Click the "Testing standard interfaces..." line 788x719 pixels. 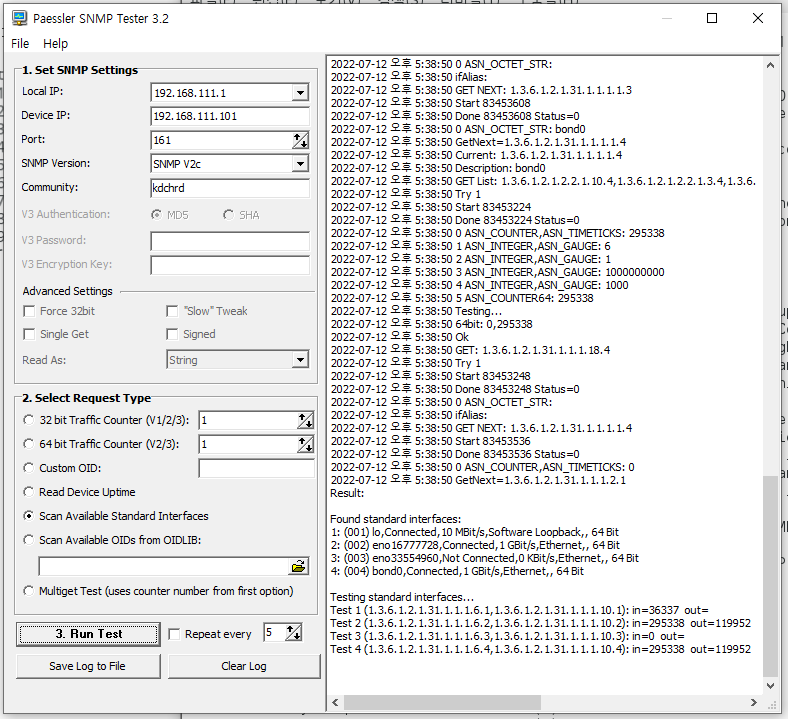pos(402,597)
